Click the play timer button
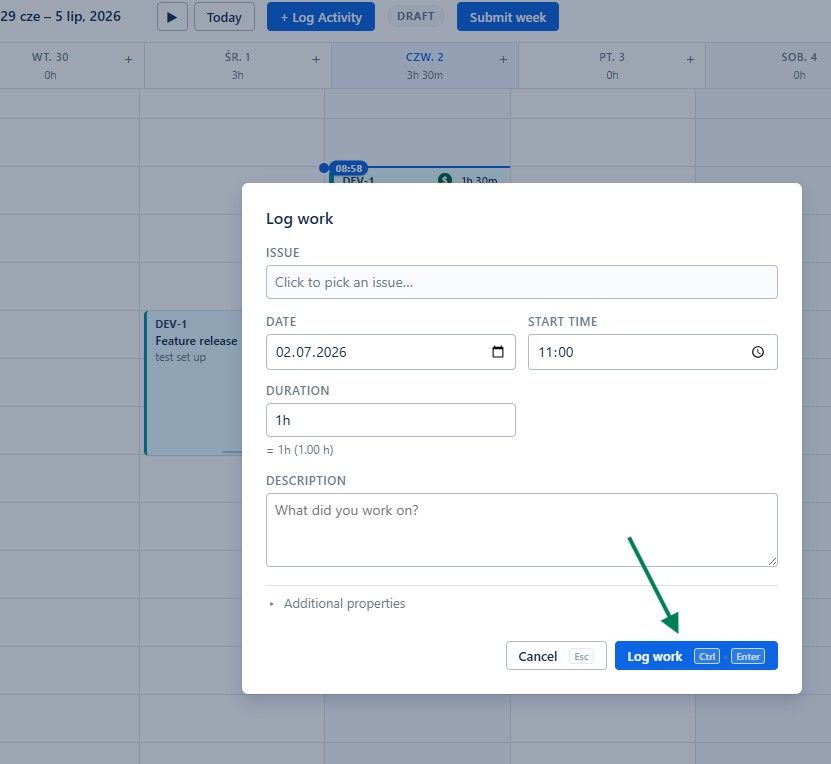Screen dimensions: 831x764 pos(172,17)
